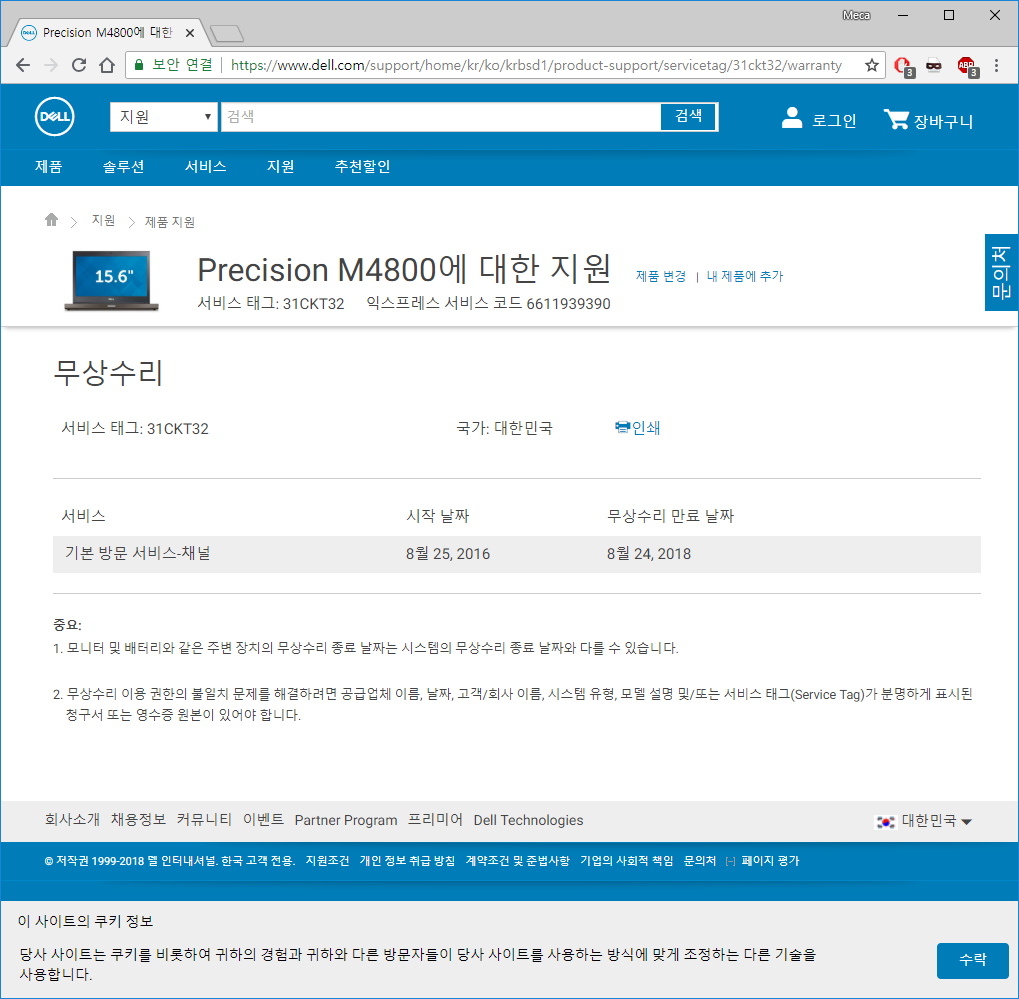Go to home via breadcrumb house icon

51,220
